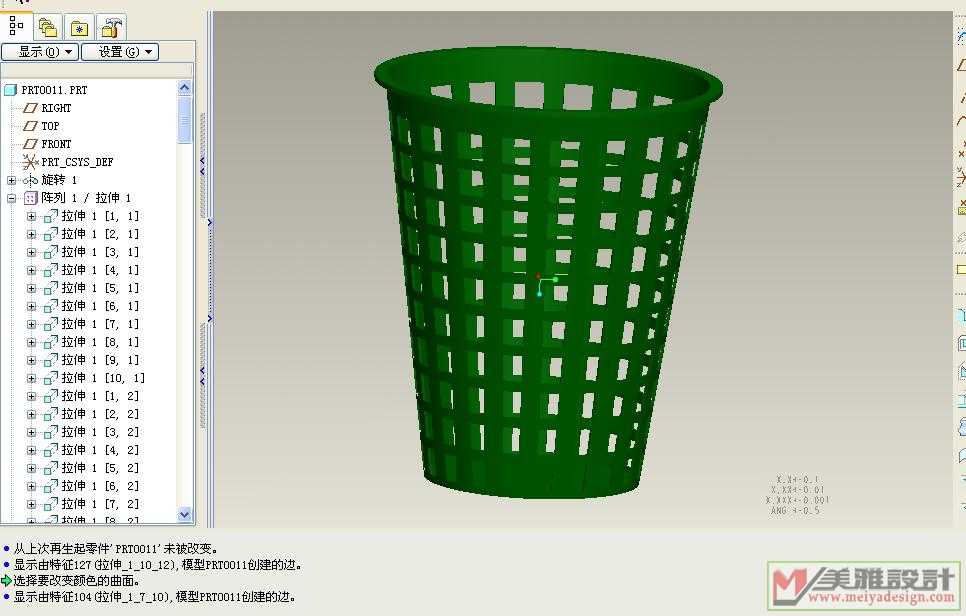
Task: Click the TOP plane icon
Action: [30, 126]
